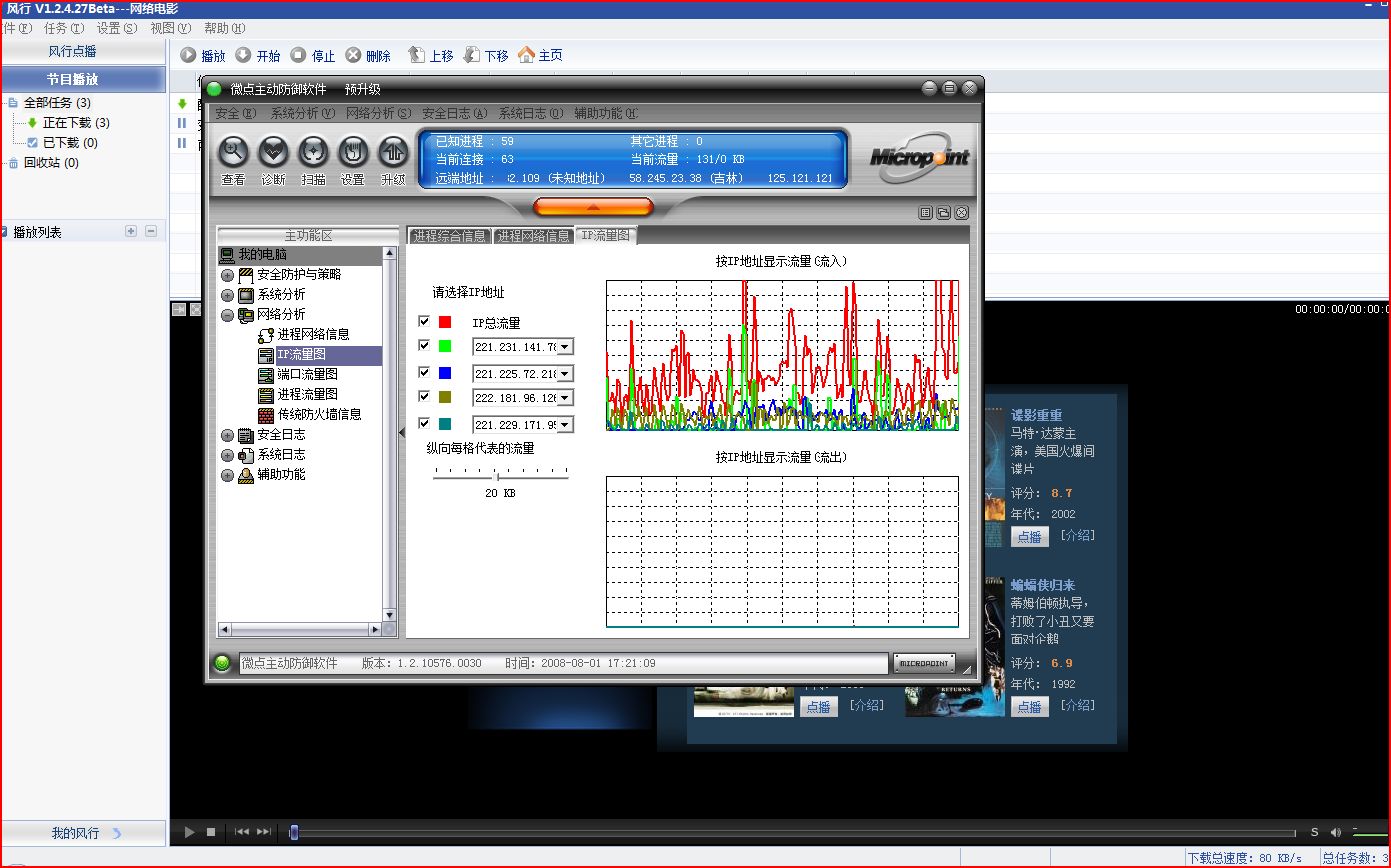Open the 系统分析(V) menu
The width and height of the screenshot is (1391, 868).
click(302, 113)
